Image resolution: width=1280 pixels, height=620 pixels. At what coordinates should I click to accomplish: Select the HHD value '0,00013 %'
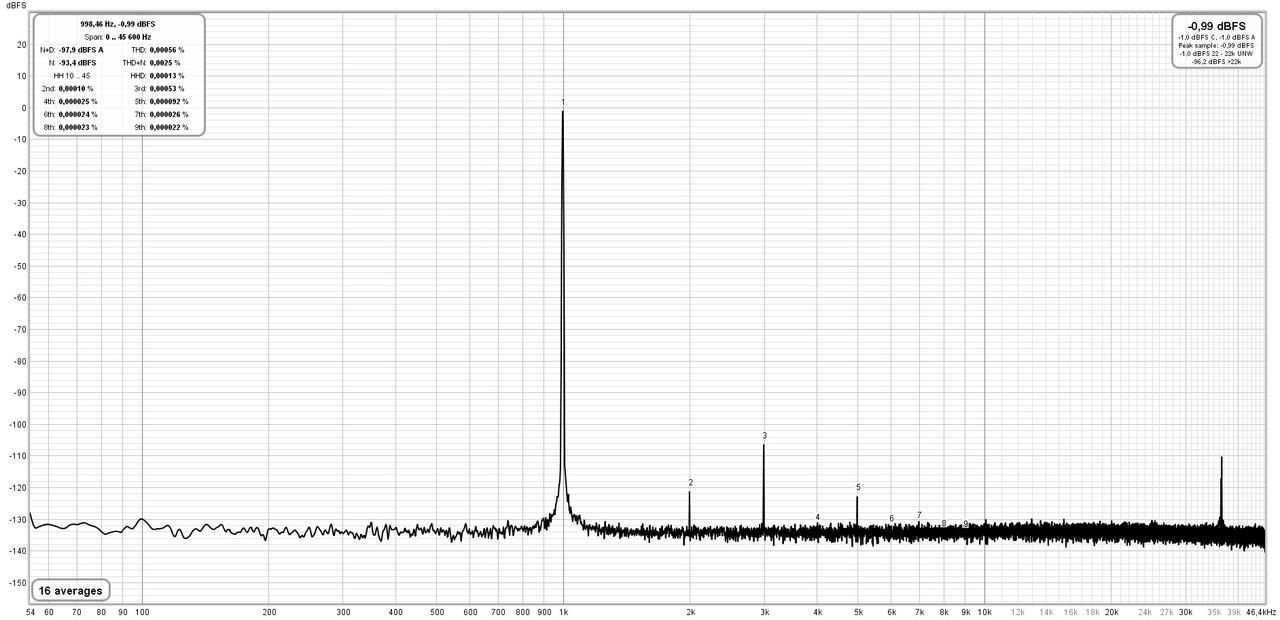[x=167, y=75]
